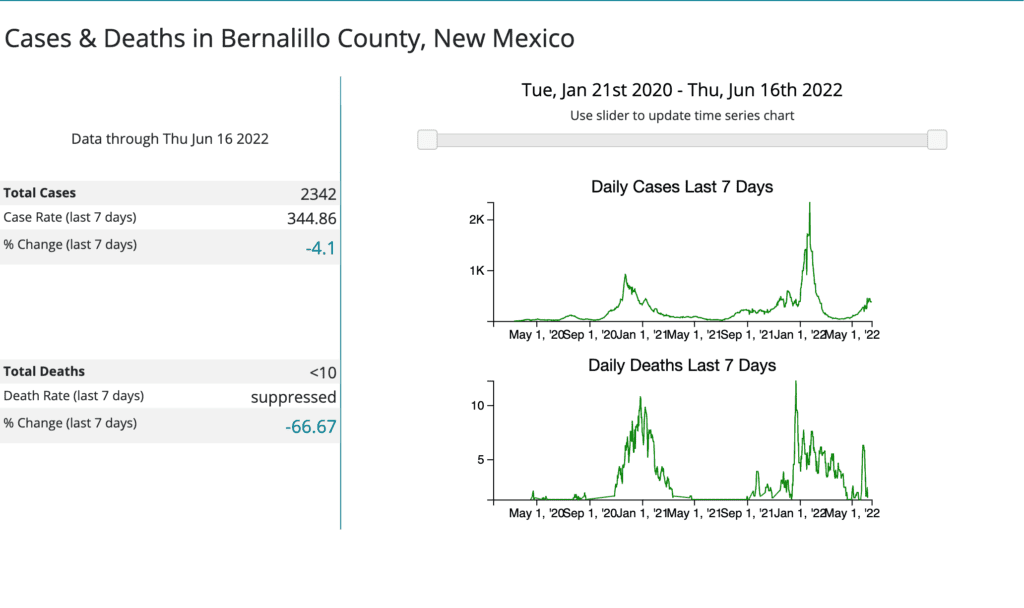Click the -66.67 percent change value
This screenshot has height=608, width=1024.
point(311,427)
